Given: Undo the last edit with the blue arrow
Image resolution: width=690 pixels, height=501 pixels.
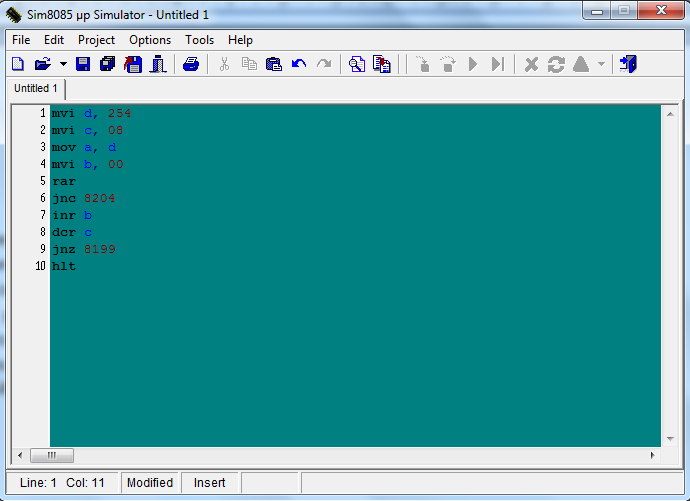Looking at the screenshot, I should [x=299, y=64].
